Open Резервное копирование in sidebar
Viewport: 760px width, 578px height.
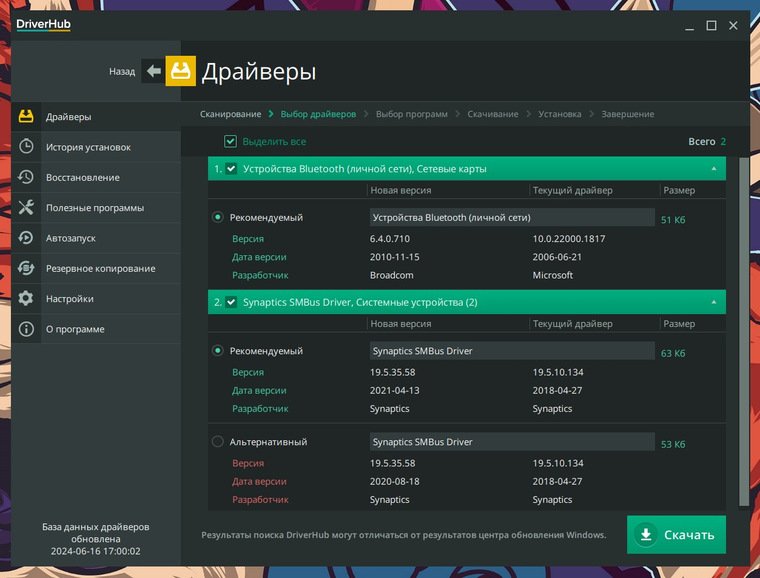[x=96, y=268]
